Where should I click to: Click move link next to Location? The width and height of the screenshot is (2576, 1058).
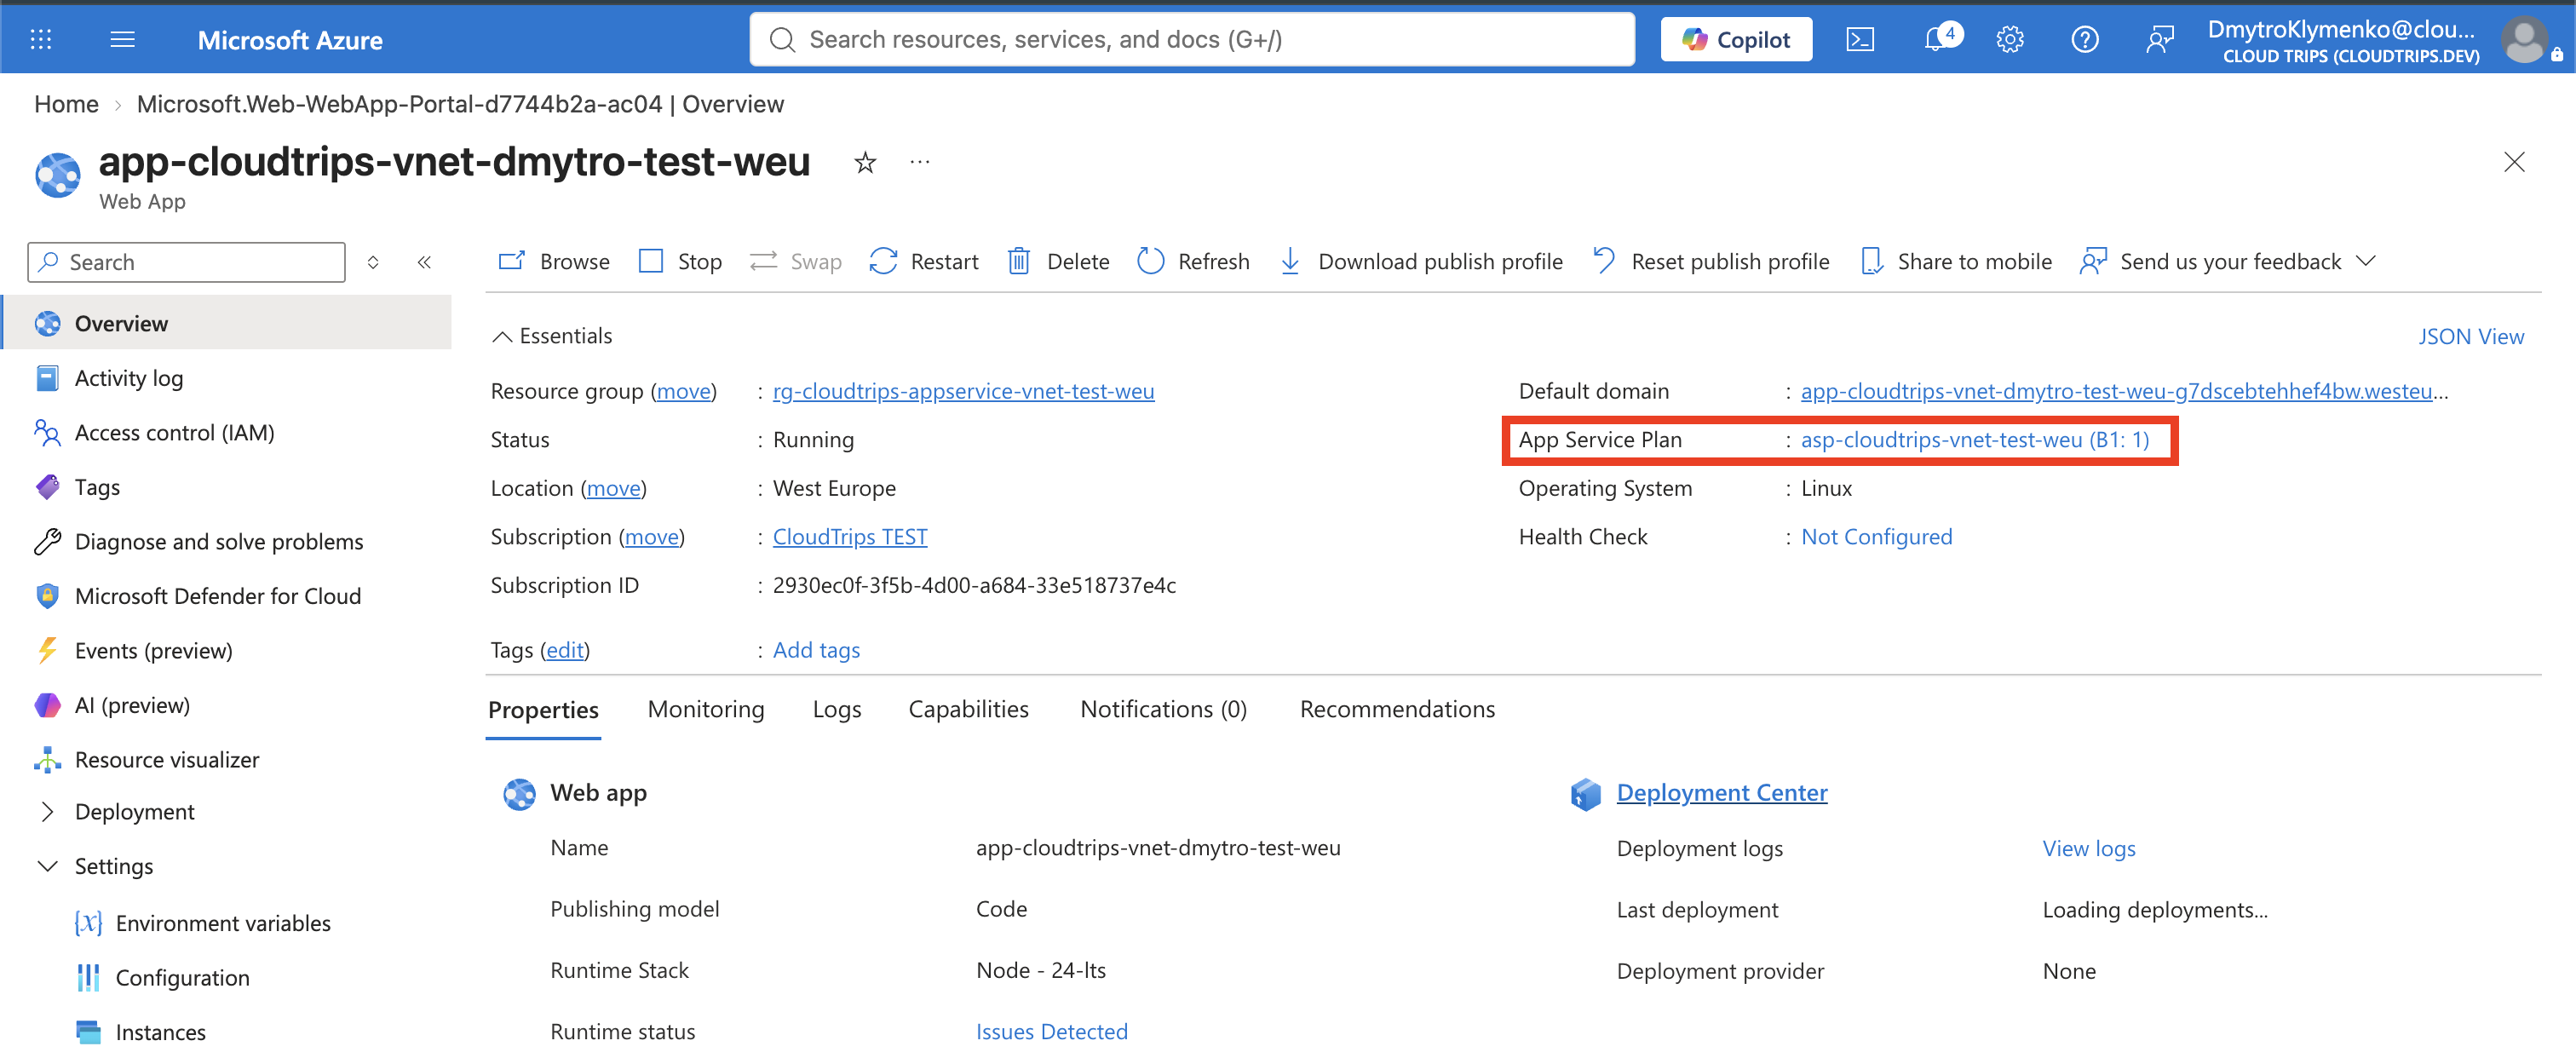pyautogui.click(x=614, y=488)
